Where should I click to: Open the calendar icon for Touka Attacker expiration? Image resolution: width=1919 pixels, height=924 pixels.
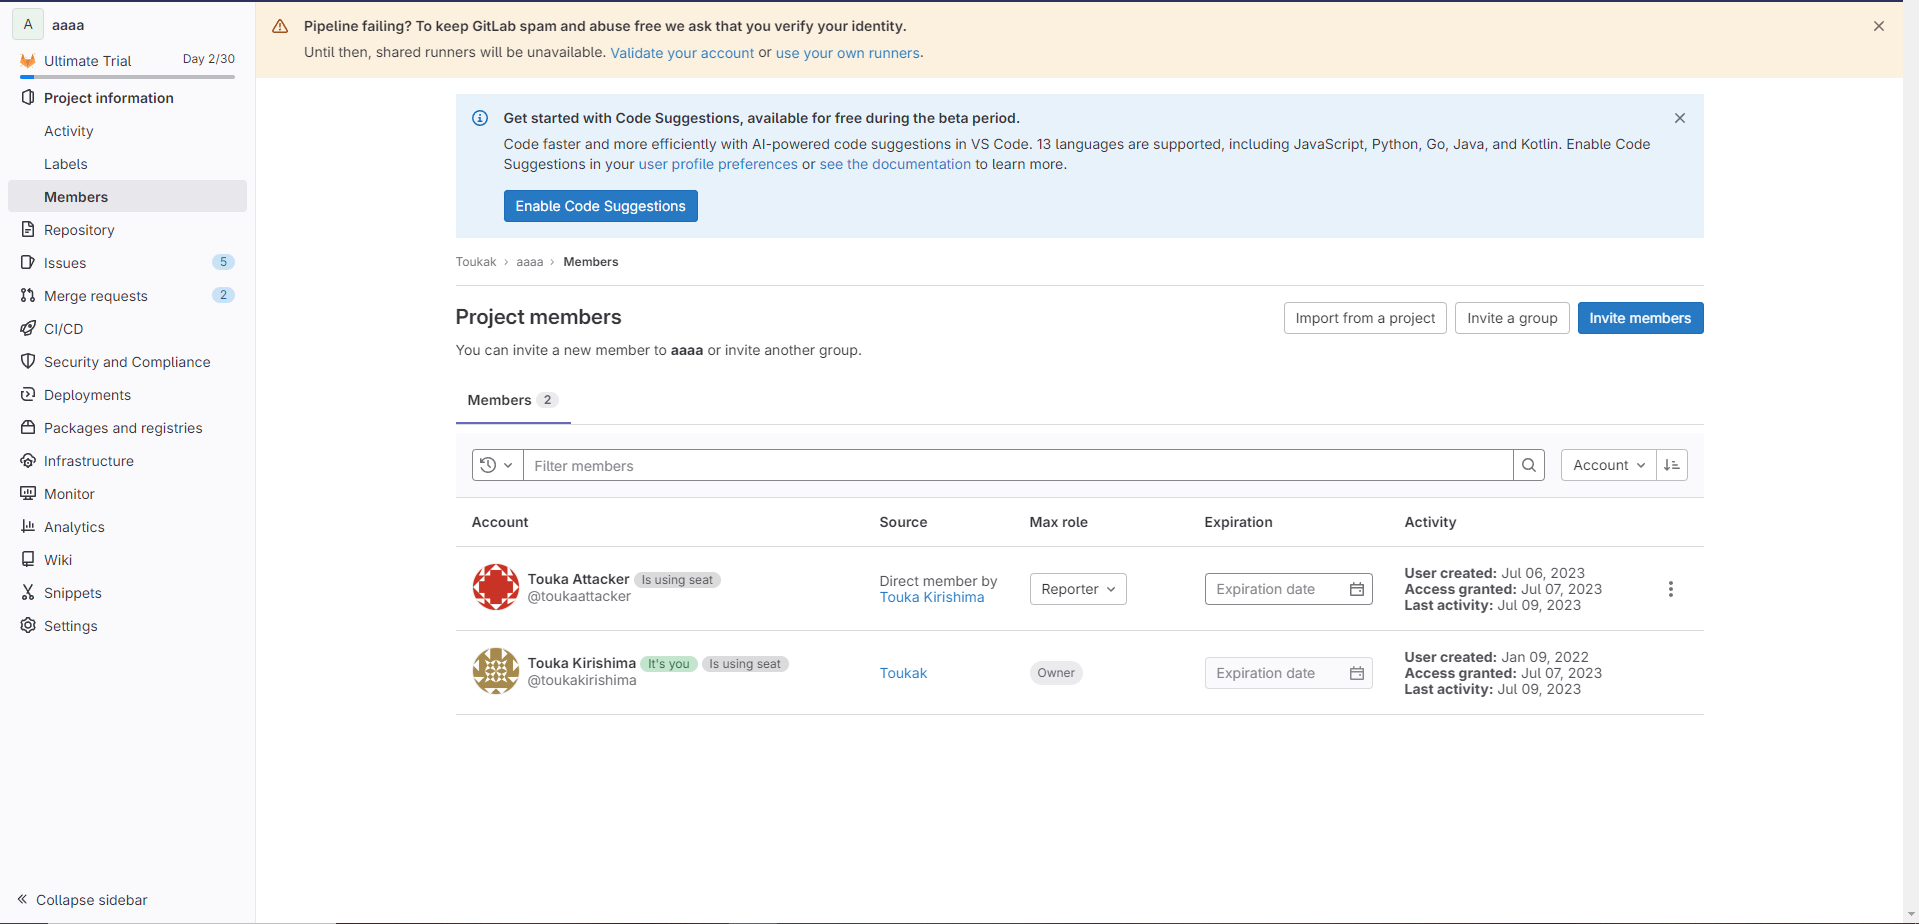click(1356, 589)
